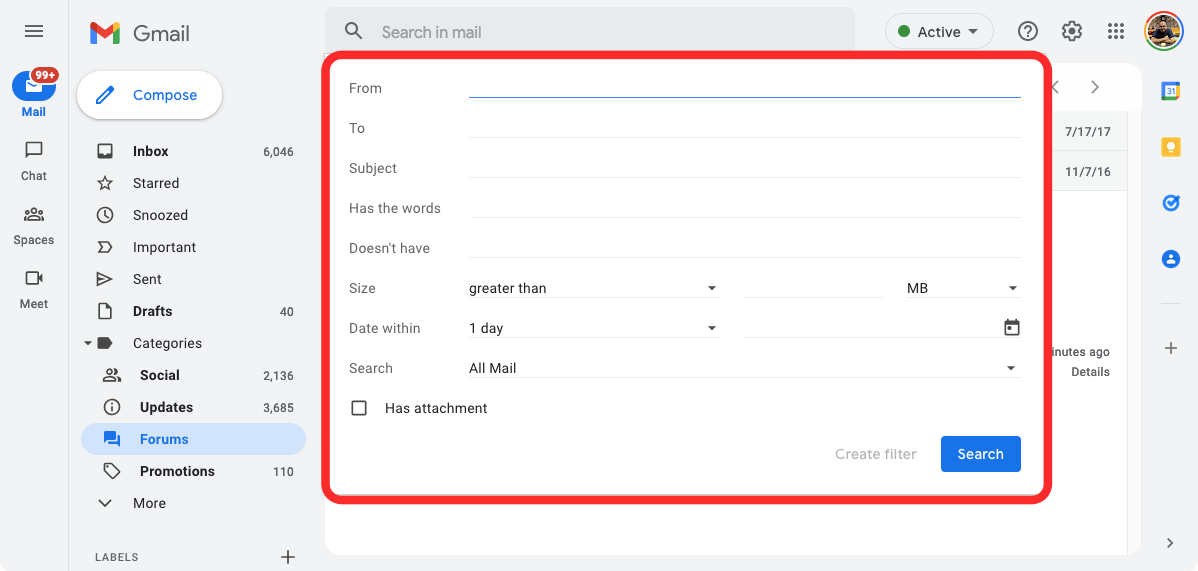
Task: Open Google Tasks in side panel
Action: tap(1170, 203)
